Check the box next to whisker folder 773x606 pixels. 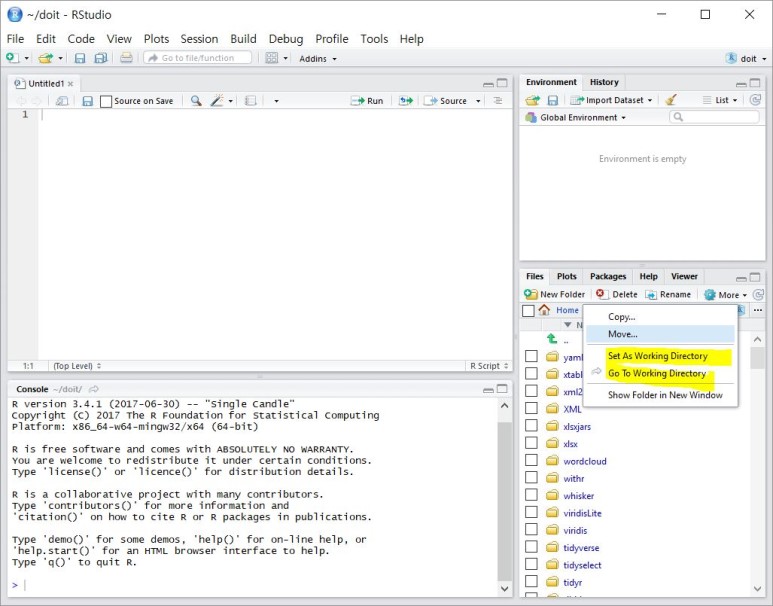531,495
